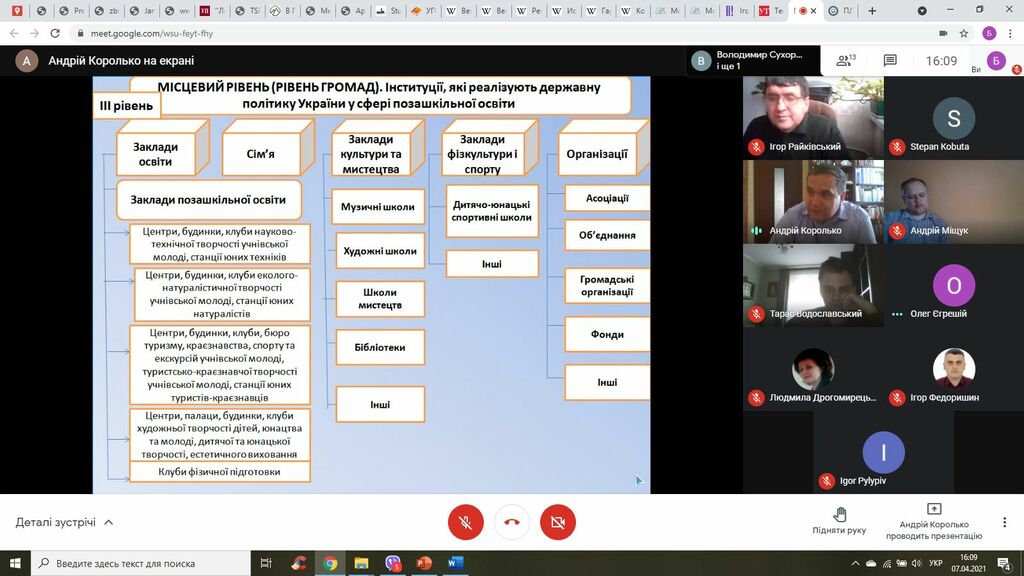Click the presentation status by Андрій Королько
This screenshot has height=576, width=1024.
pos(934,521)
